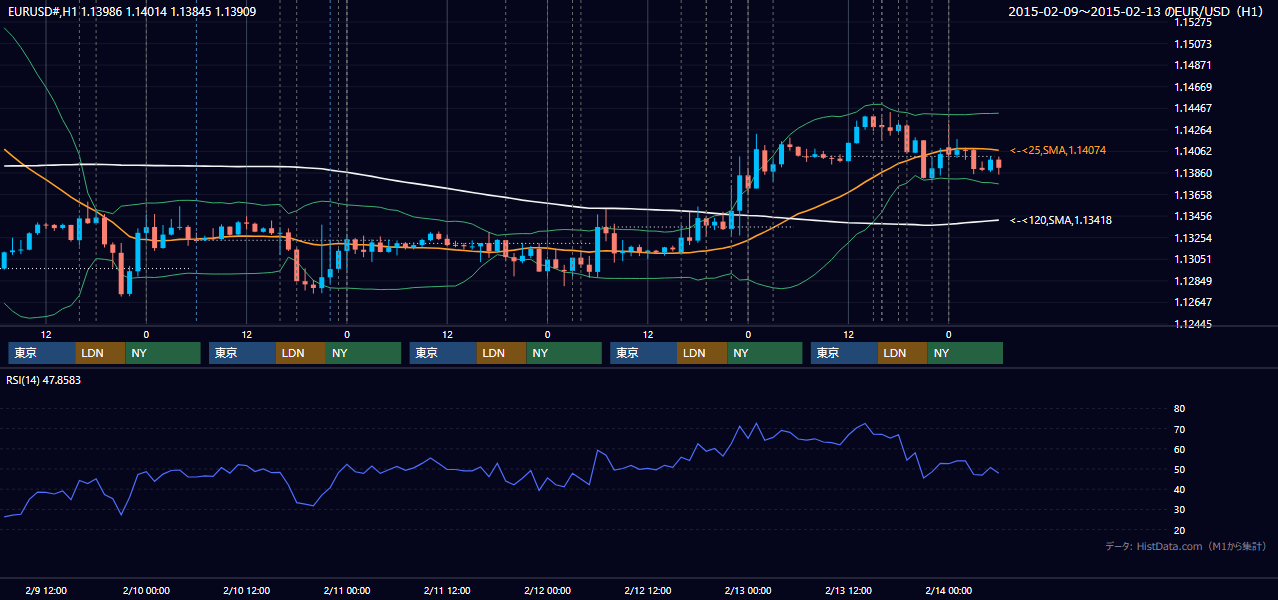
Task: Click price axis value 1.13658
Action: click(x=1192, y=195)
